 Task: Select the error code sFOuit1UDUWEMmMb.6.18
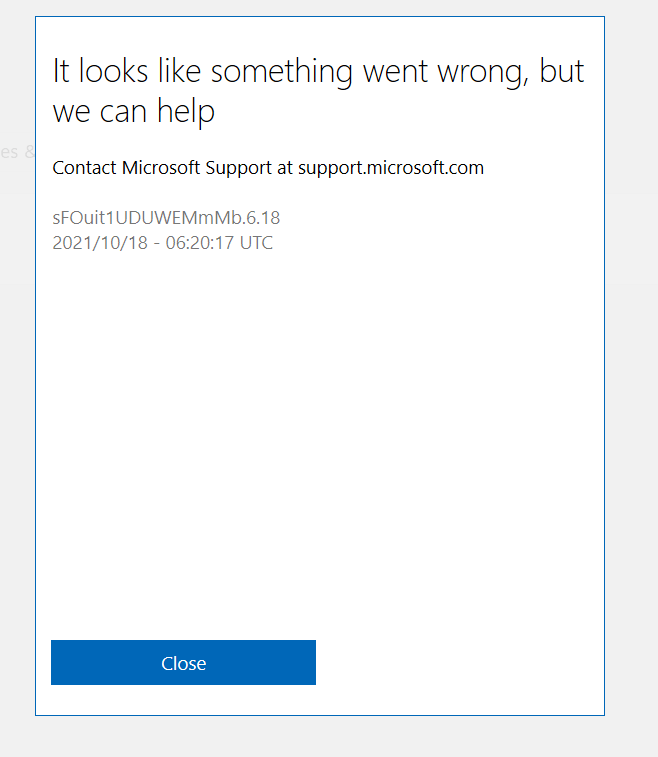tap(166, 218)
